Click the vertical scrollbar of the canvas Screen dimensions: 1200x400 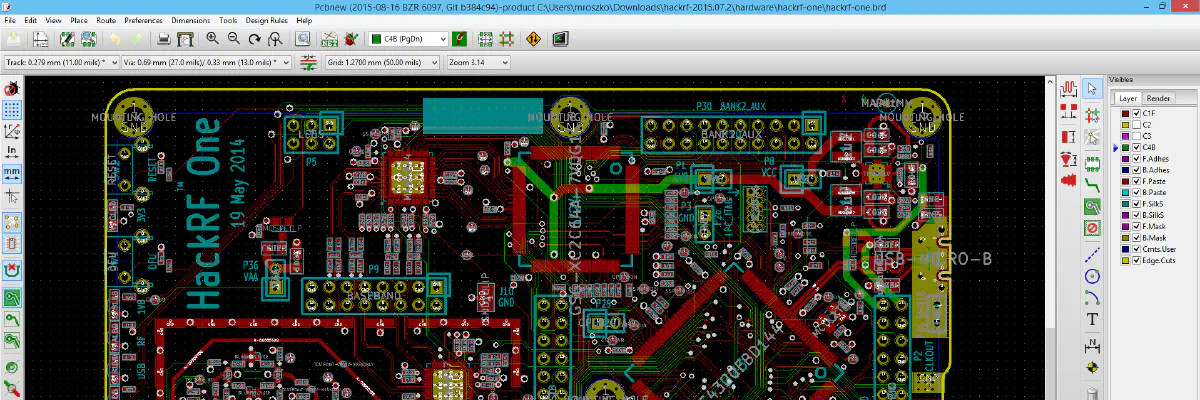[x=1051, y=240]
